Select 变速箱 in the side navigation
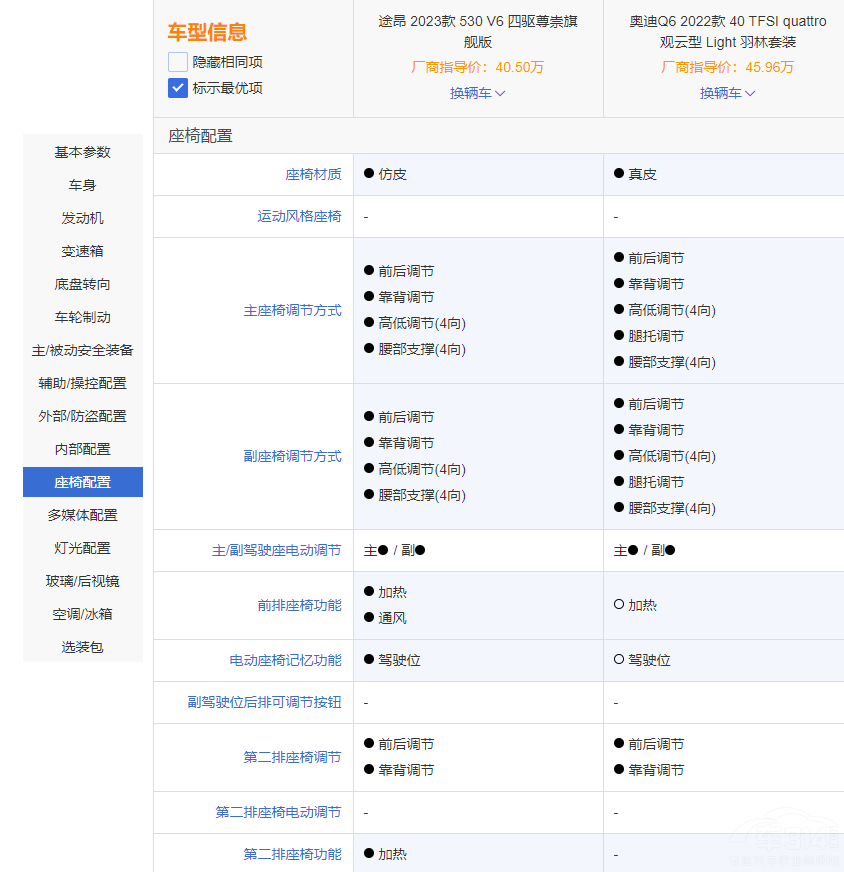The width and height of the screenshot is (844, 872). pos(83,251)
